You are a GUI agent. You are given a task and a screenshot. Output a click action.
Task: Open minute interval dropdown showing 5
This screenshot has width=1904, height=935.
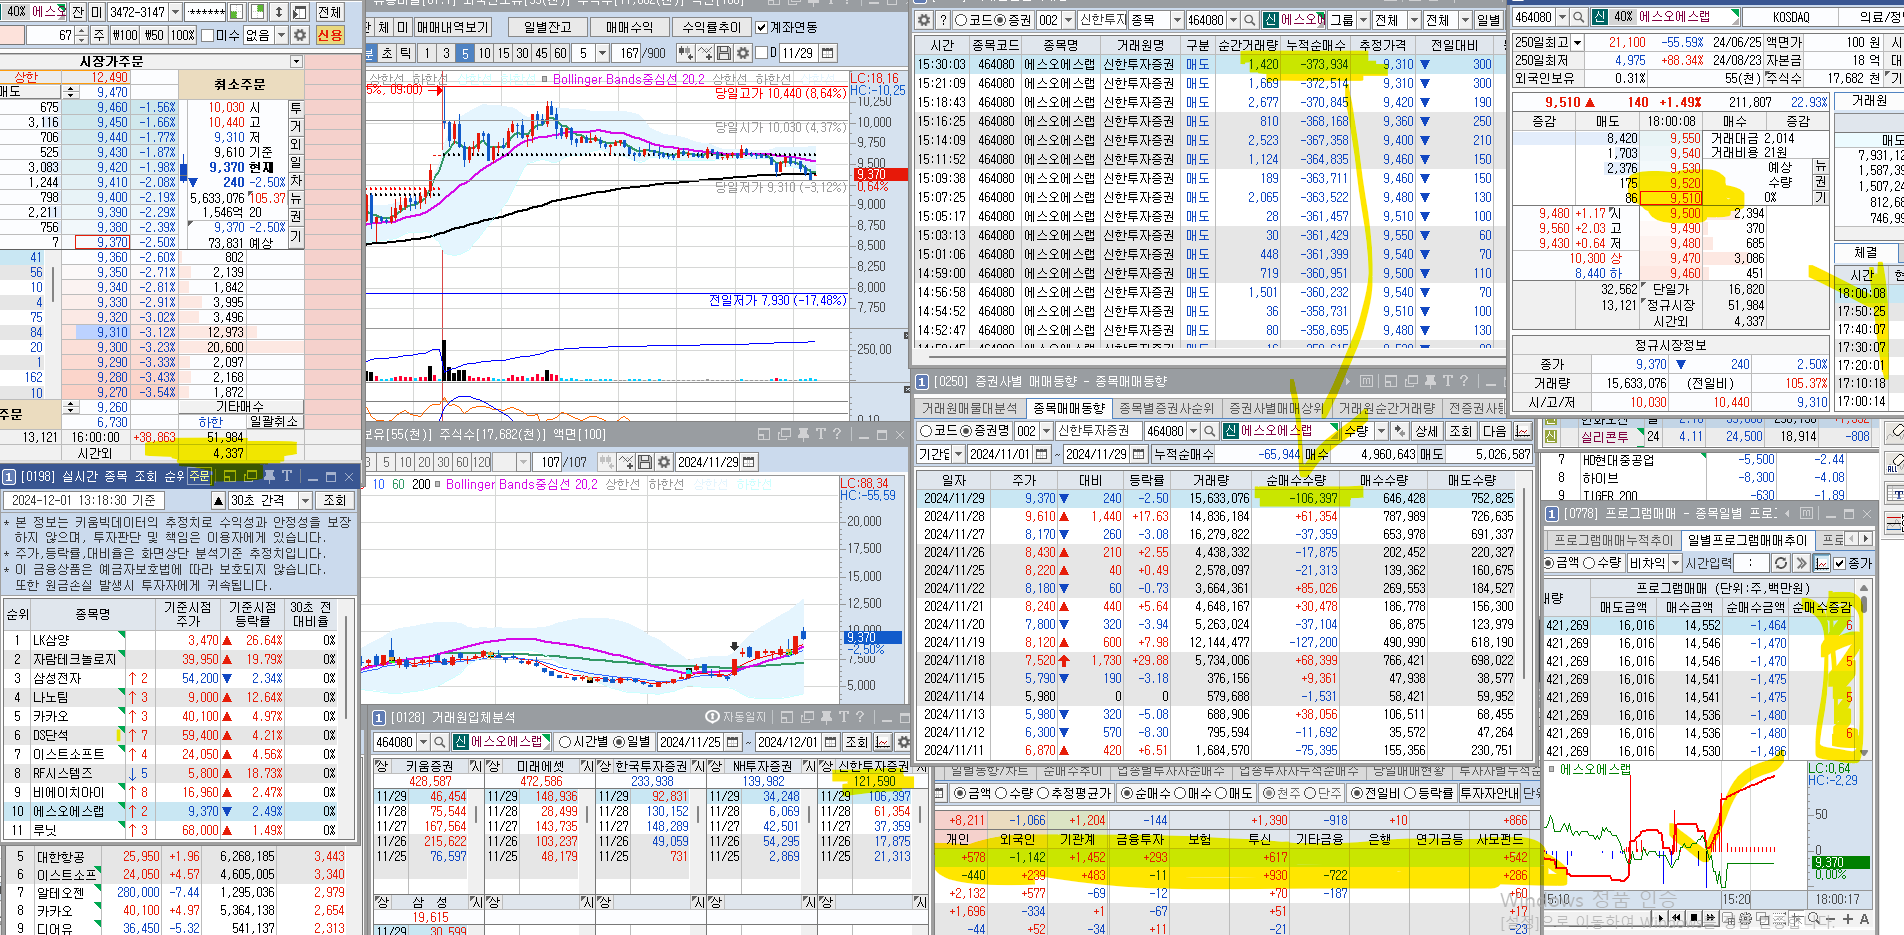point(602,53)
